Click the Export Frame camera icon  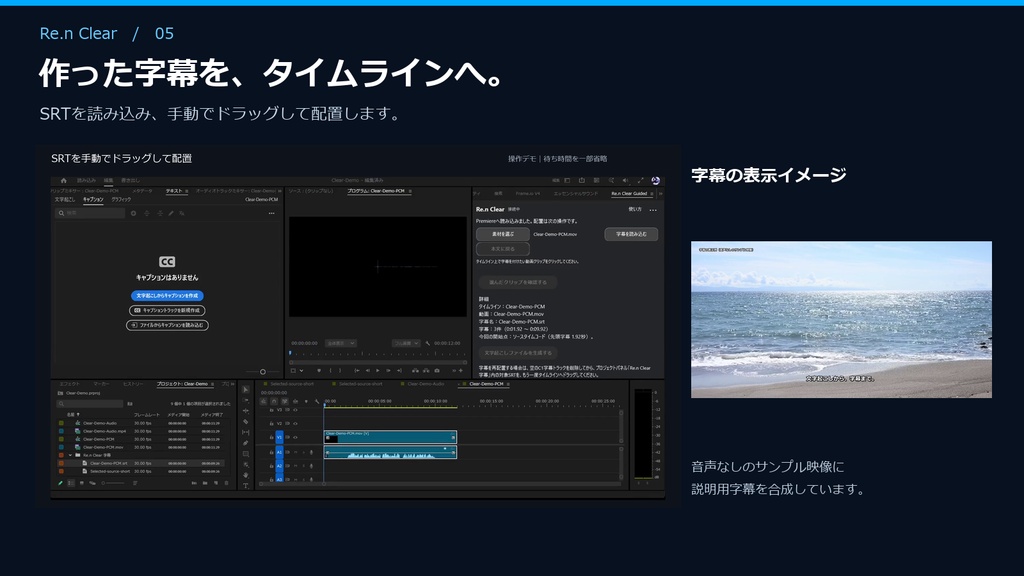pyautogui.click(x=437, y=371)
